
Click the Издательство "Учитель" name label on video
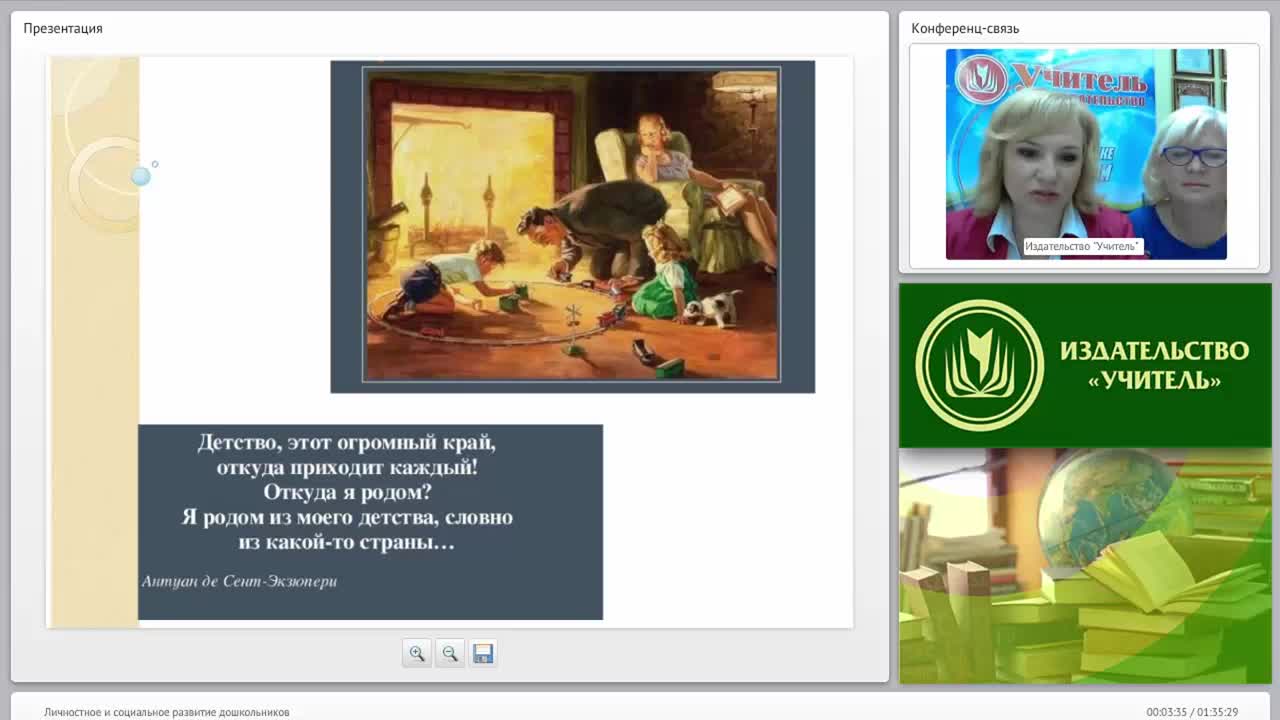[x=1082, y=246]
